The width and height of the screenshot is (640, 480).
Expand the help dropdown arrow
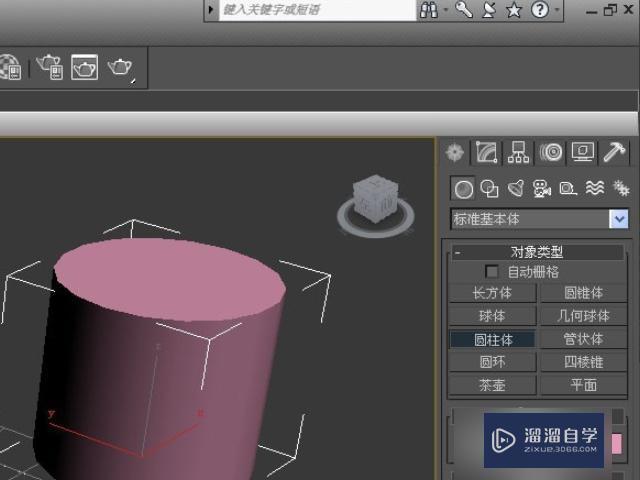click(557, 9)
